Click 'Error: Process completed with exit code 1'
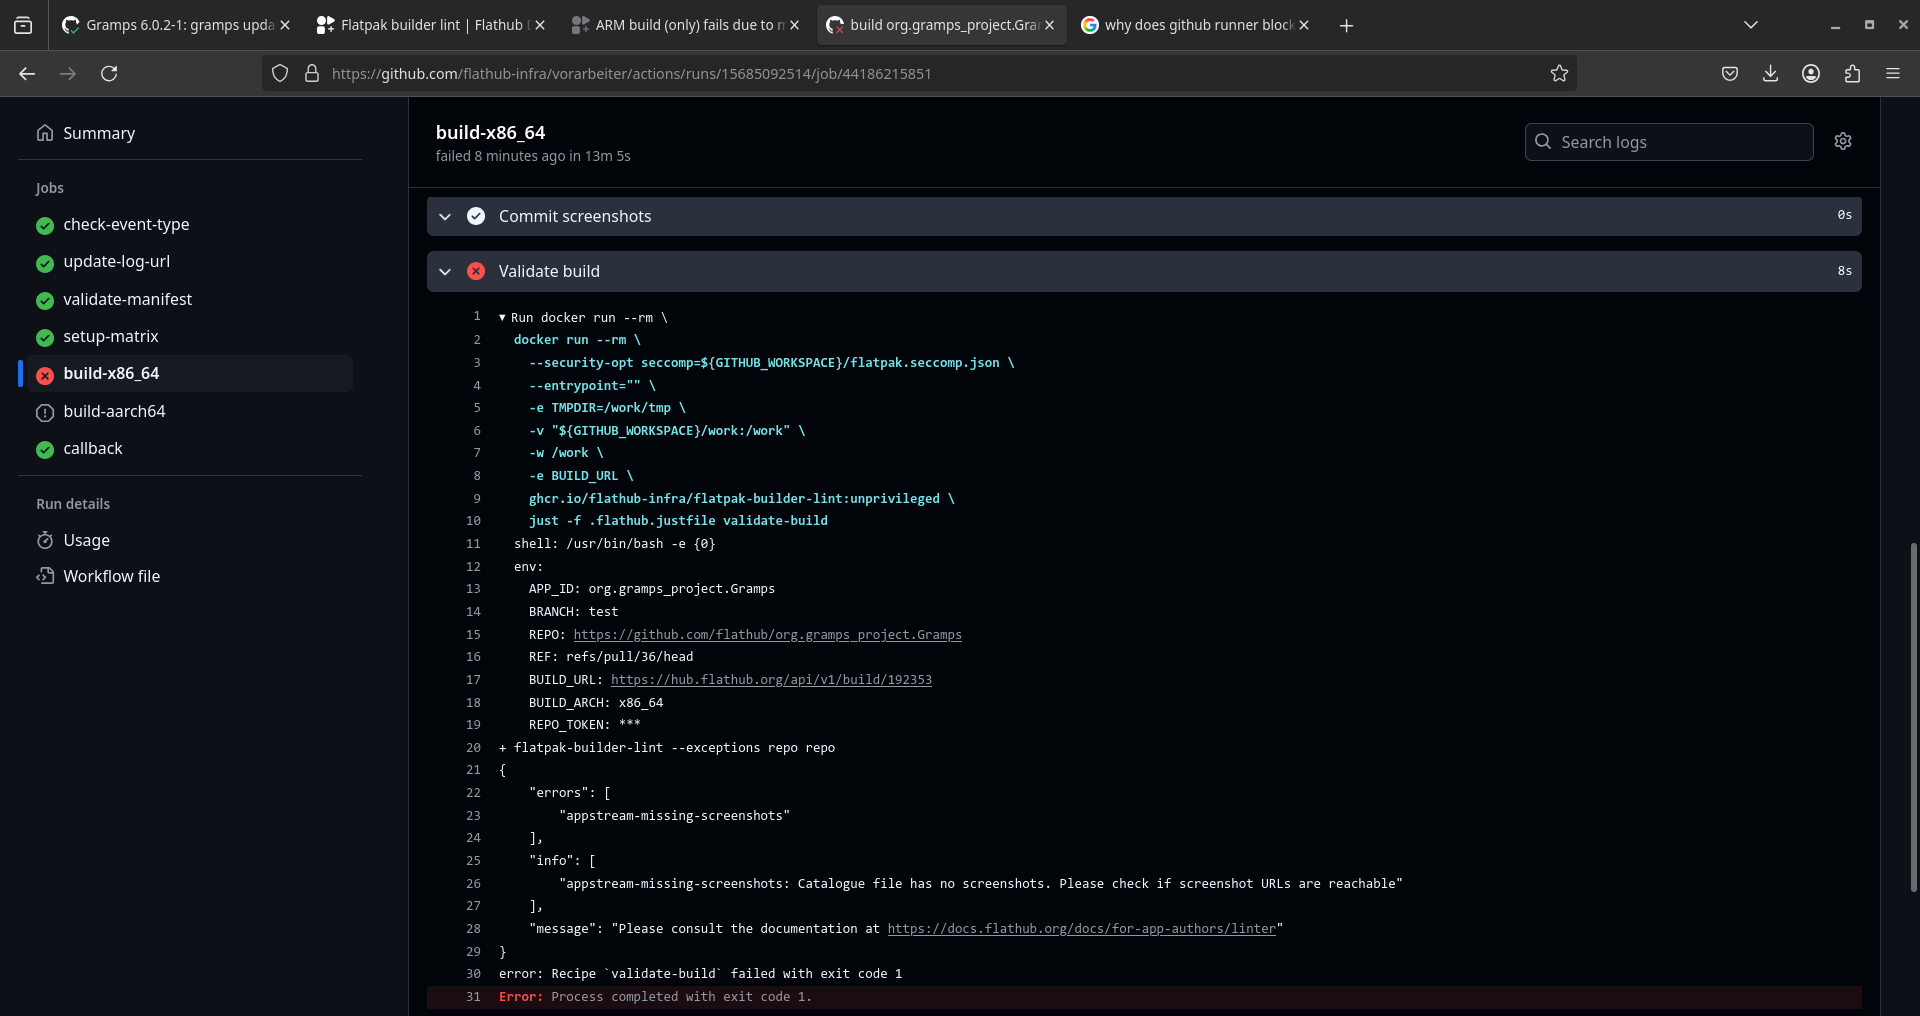 [655, 997]
